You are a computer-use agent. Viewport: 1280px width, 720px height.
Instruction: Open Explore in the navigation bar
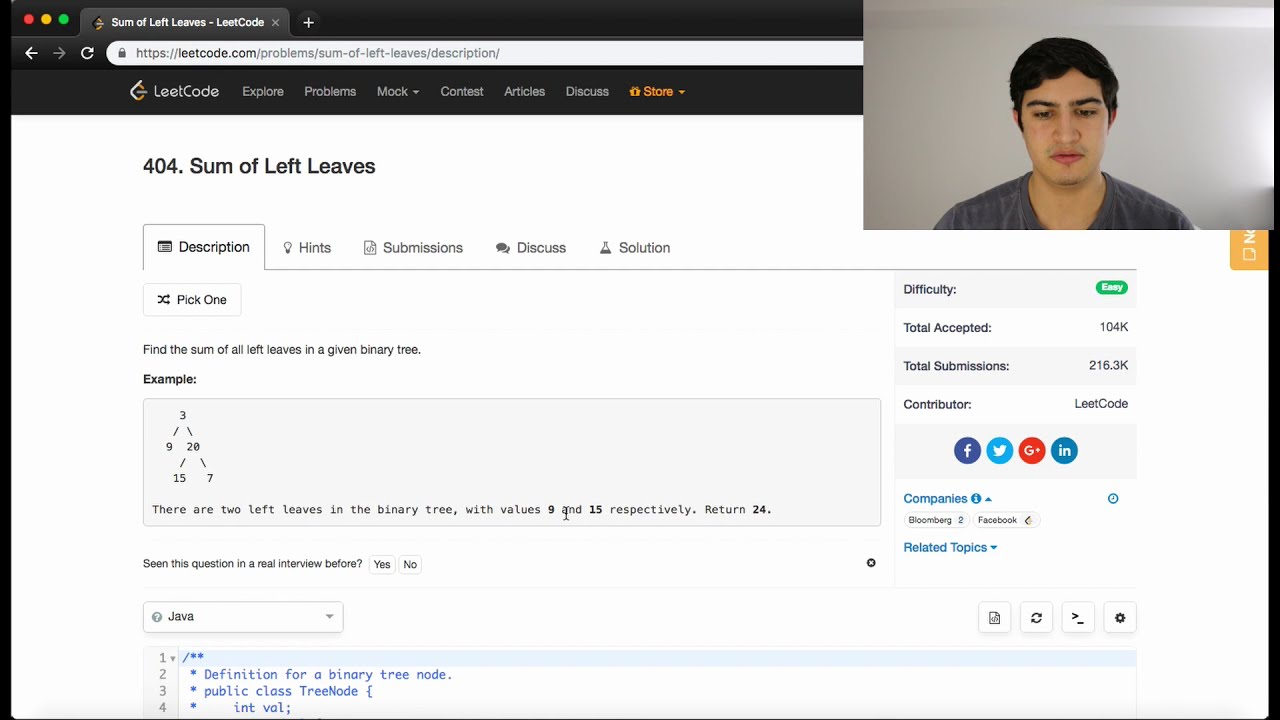pyautogui.click(x=263, y=91)
